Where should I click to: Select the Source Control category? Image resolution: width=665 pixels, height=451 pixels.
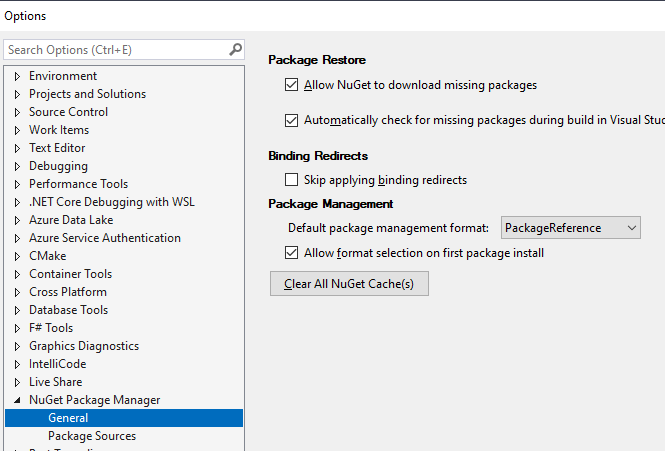point(68,112)
